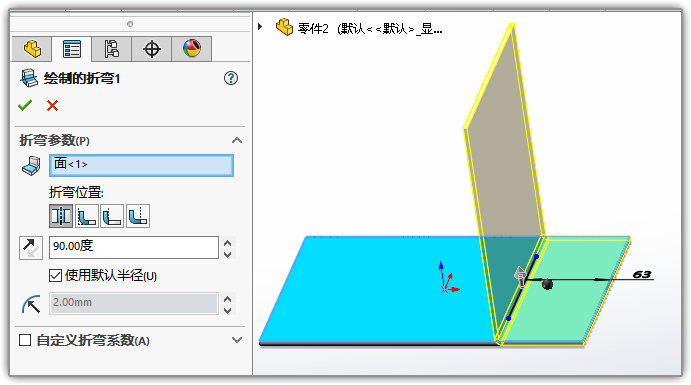This screenshot has height=385, width=691.
Task: Click the 90.00度 bend angle field
Action: tap(134, 247)
